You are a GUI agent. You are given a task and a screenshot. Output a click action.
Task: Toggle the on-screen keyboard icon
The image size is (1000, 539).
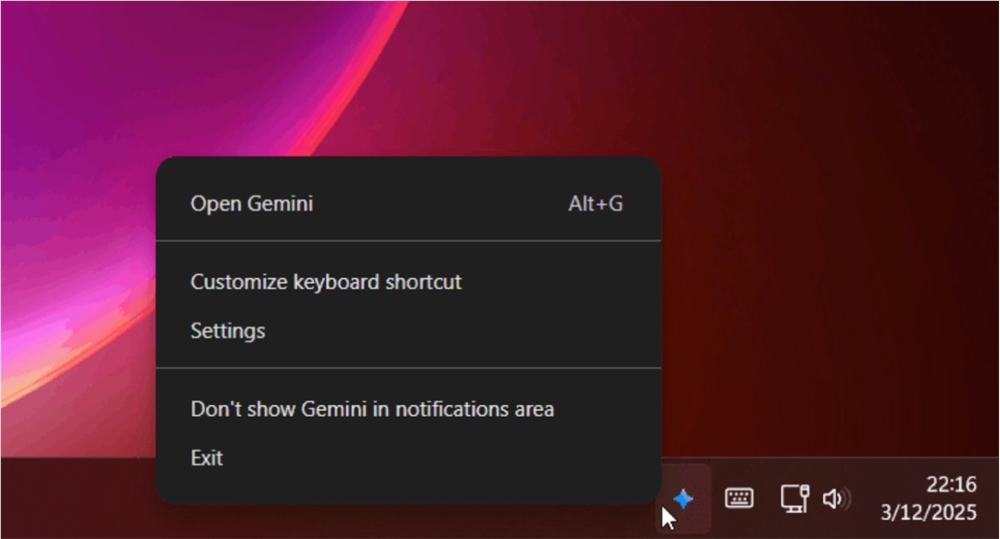point(739,498)
